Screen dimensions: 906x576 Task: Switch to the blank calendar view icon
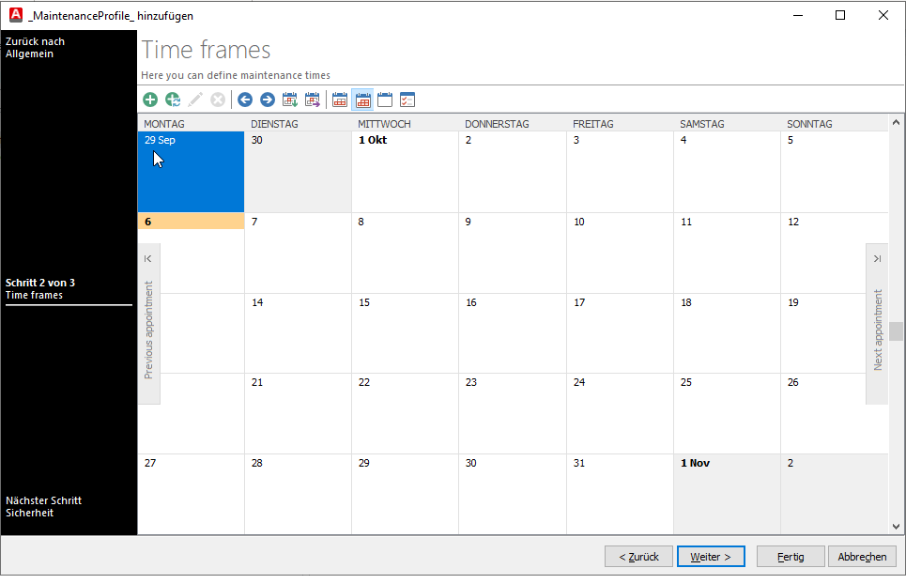(x=385, y=99)
